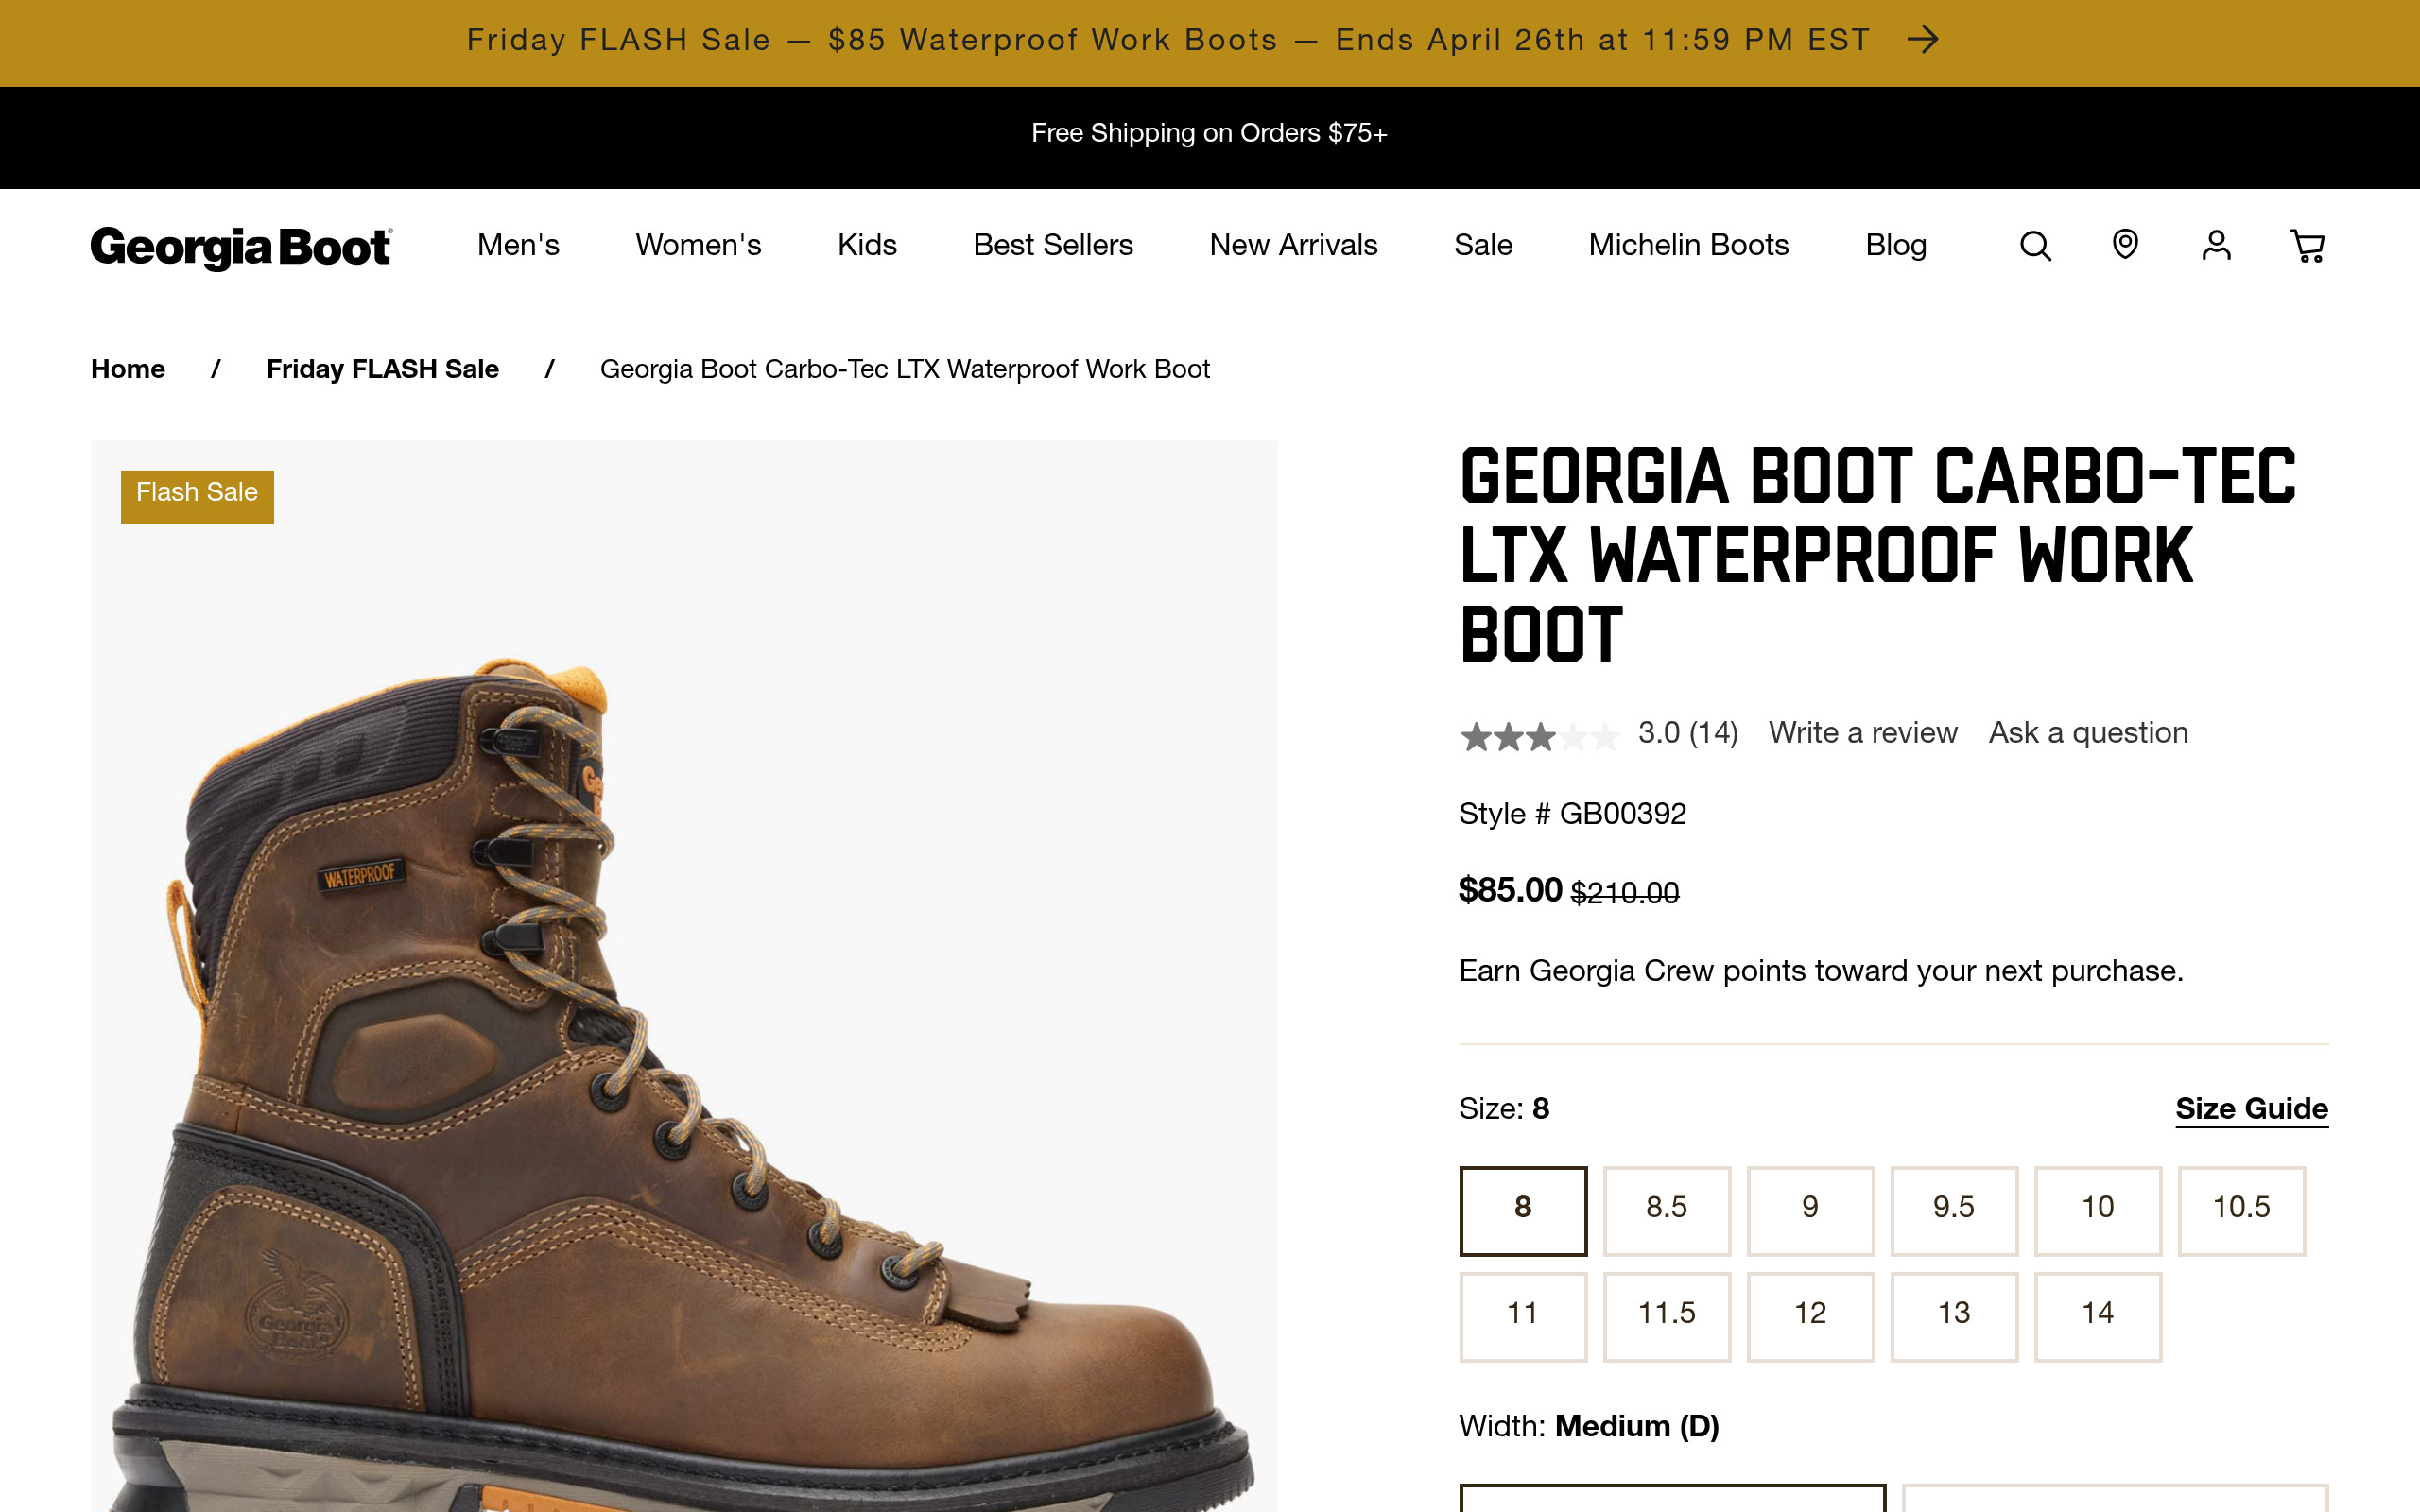Expand the Kids category menu
Screen dimensions: 2420x1512
(x=867, y=246)
